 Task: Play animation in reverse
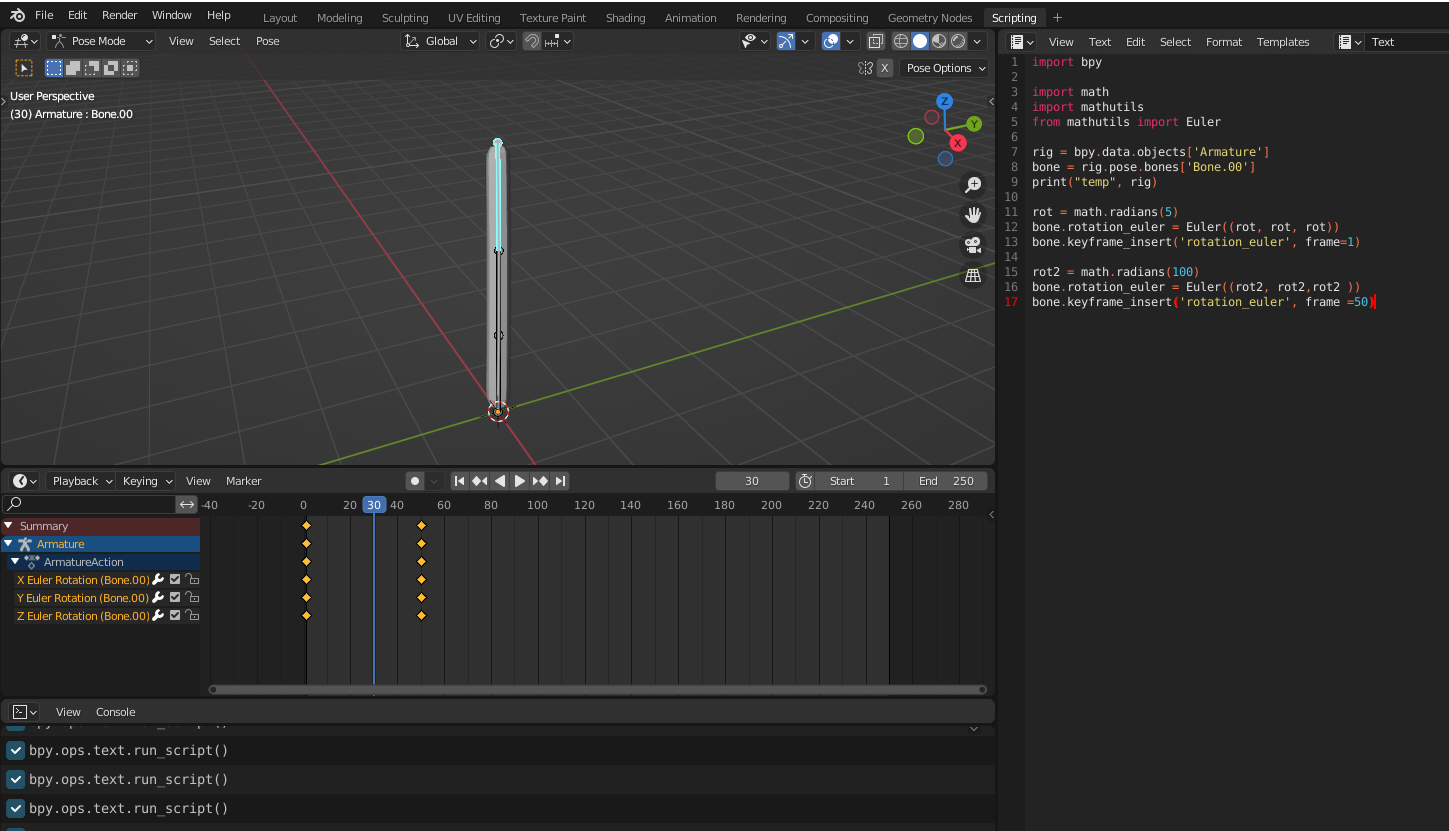coord(500,481)
